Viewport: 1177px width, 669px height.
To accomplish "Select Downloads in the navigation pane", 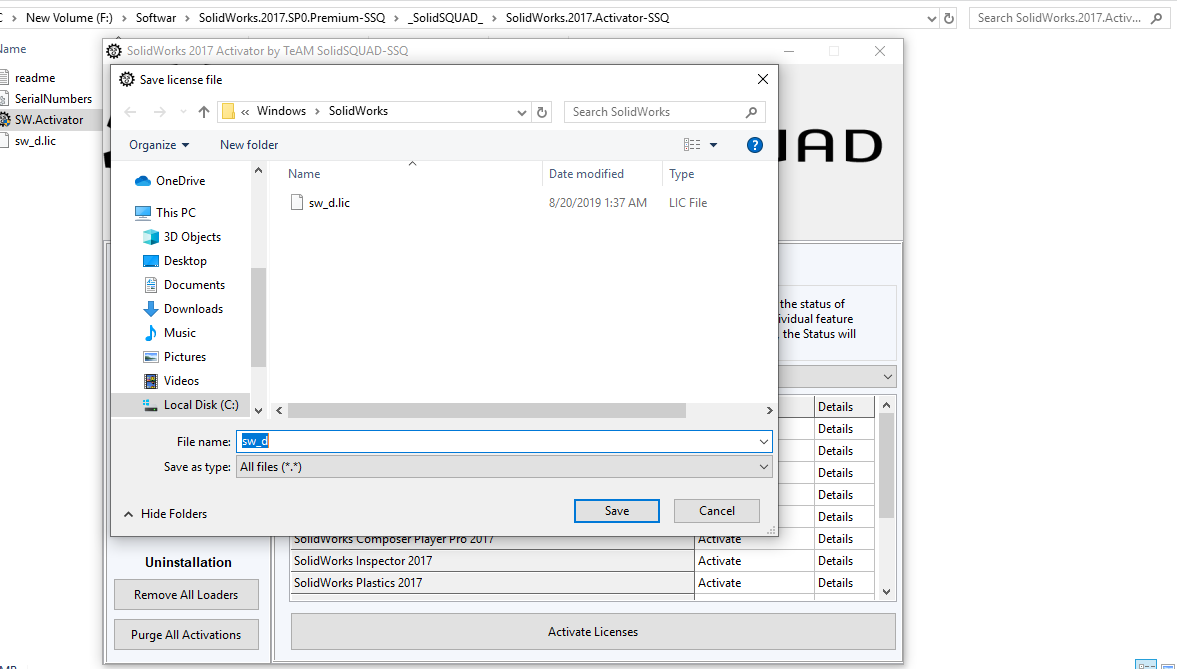I will click(190, 308).
